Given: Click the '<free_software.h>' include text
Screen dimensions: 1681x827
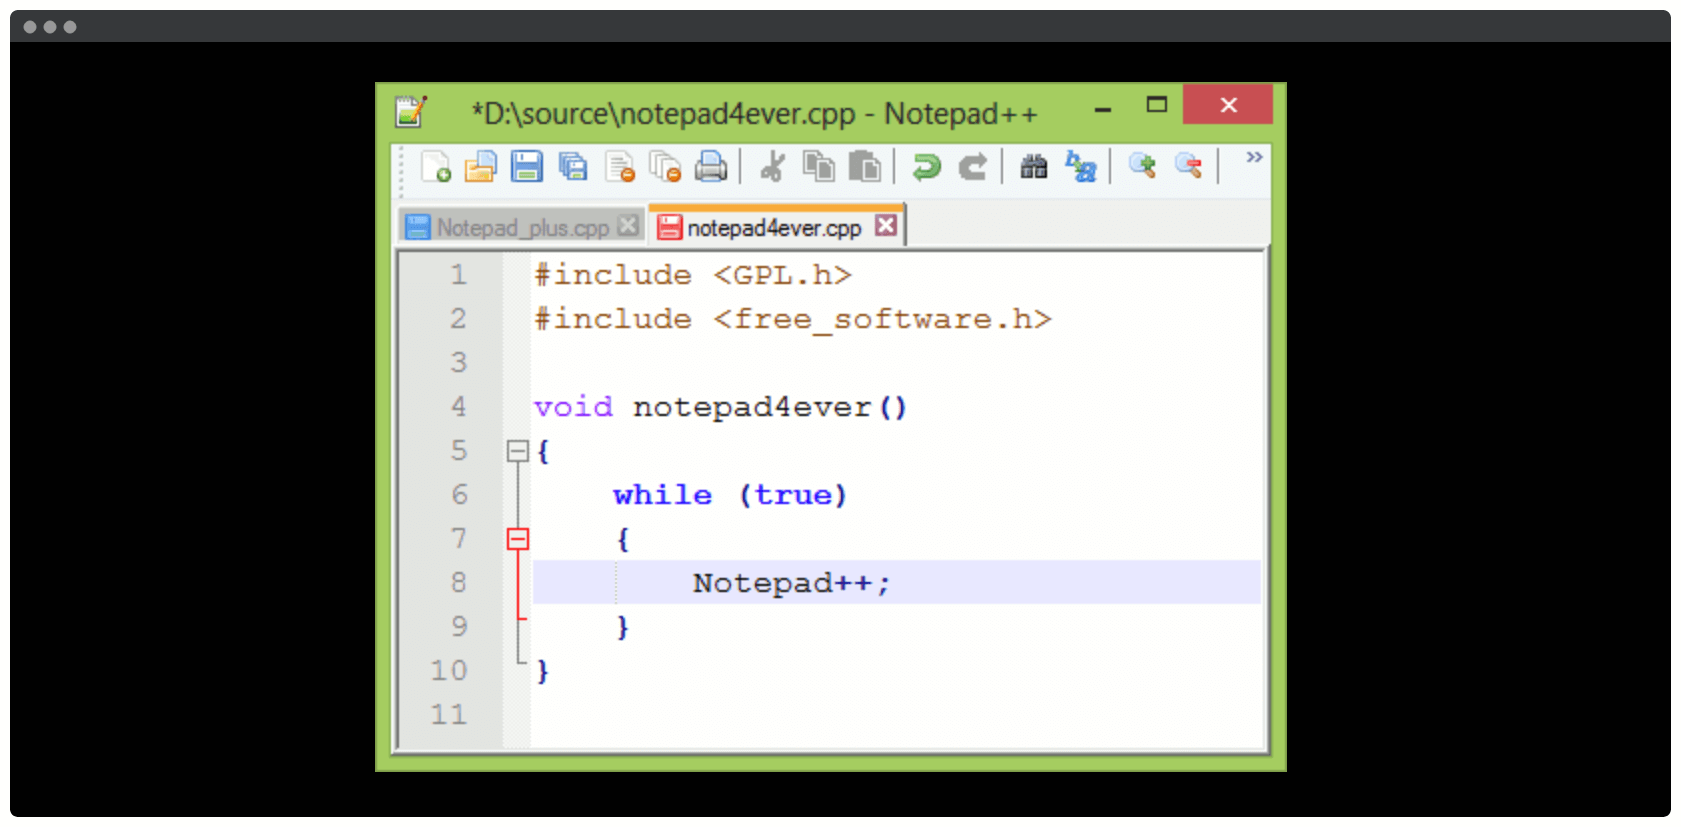Looking at the screenshot, I should 882,320.
